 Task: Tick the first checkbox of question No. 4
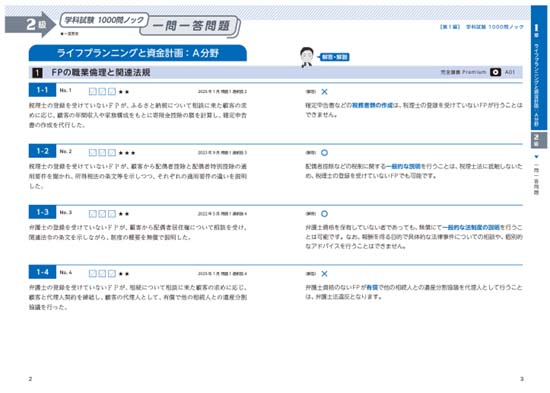93,273
